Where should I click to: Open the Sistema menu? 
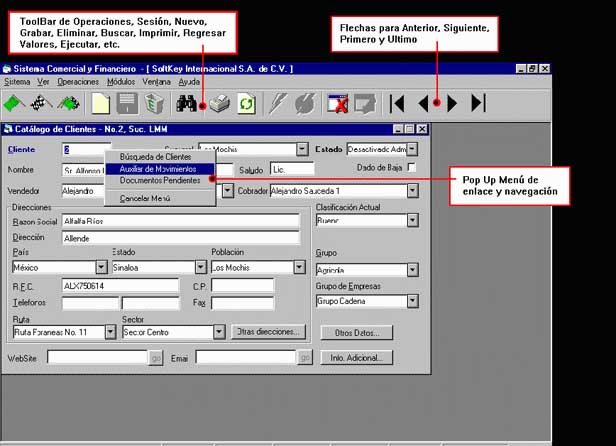[17, 82]
